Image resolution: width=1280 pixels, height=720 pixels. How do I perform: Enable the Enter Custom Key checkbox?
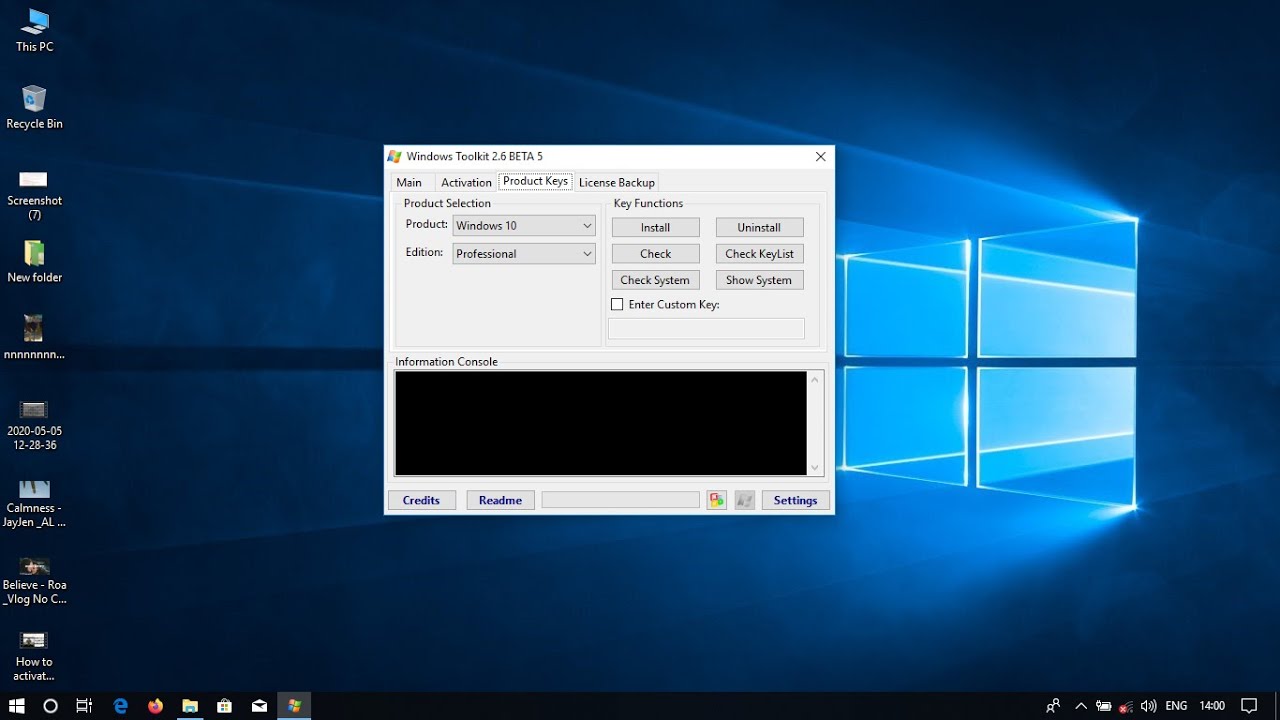[x=617, y=304]
